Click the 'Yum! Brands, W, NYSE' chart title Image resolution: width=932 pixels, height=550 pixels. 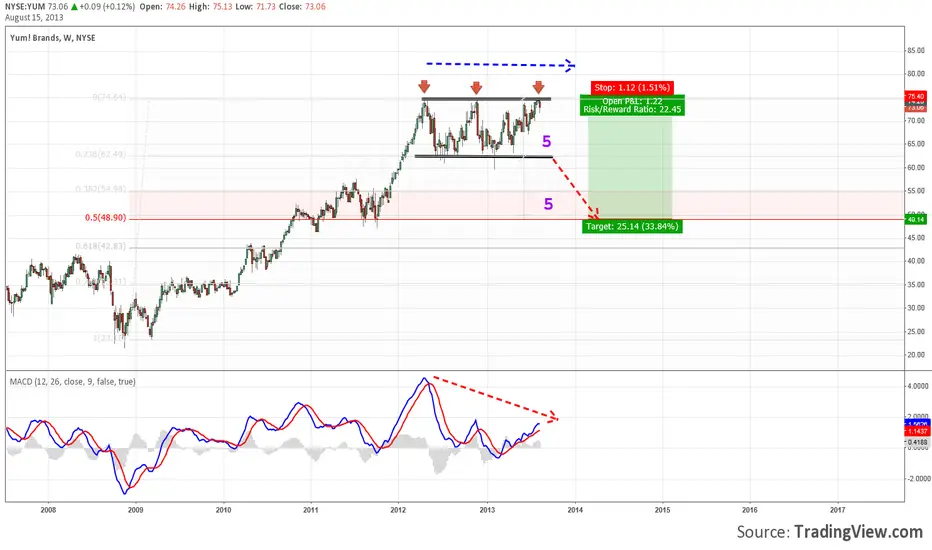point(53,37)
